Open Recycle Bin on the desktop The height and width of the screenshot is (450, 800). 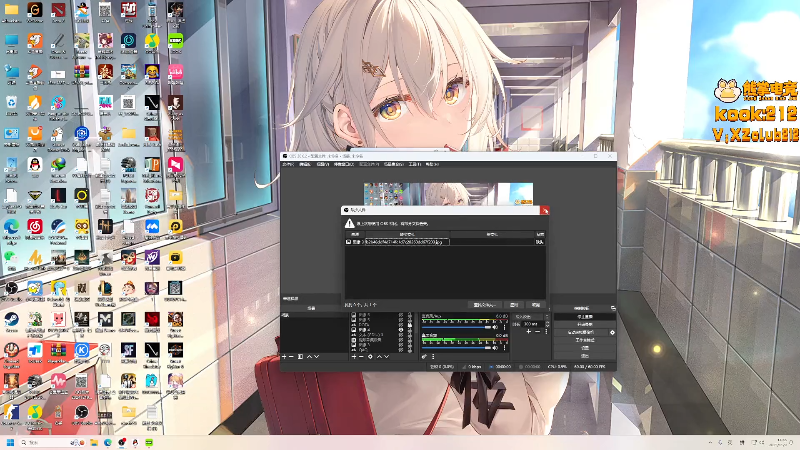(x=11, y=105)
